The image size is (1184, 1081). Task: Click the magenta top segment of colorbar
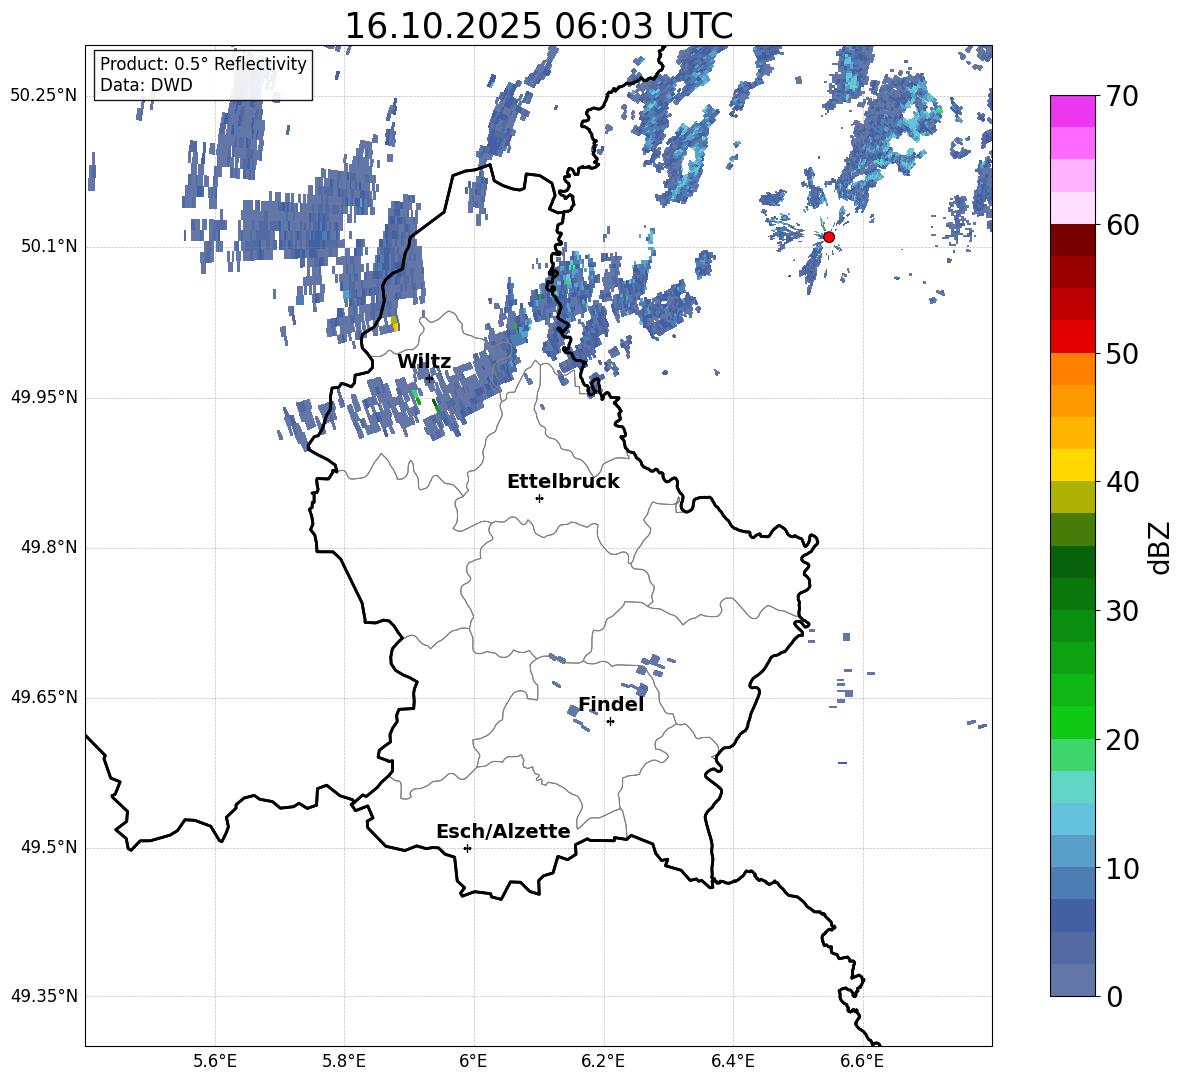[x=1072, y=111]
